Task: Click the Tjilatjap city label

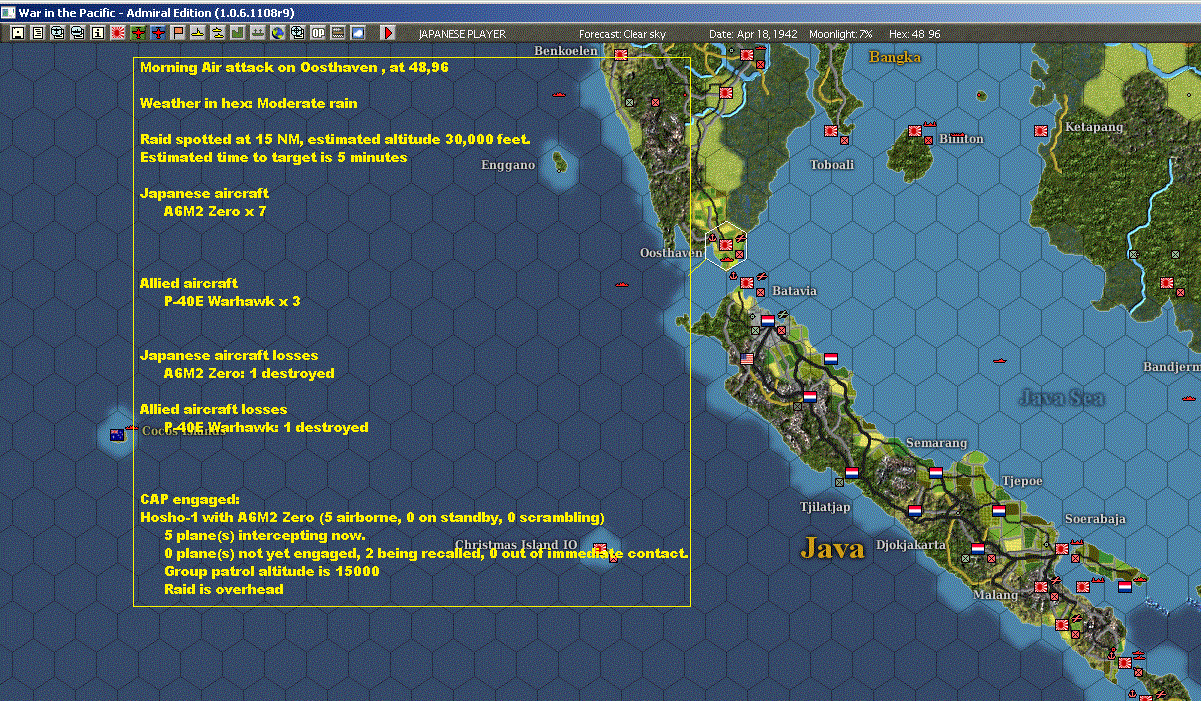Action: (825, 506)
